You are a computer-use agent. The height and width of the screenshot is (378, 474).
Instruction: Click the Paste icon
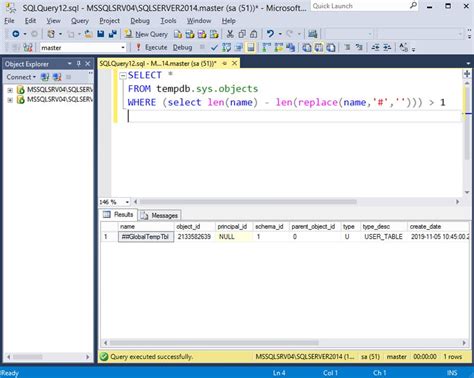(x=254, y=34)
